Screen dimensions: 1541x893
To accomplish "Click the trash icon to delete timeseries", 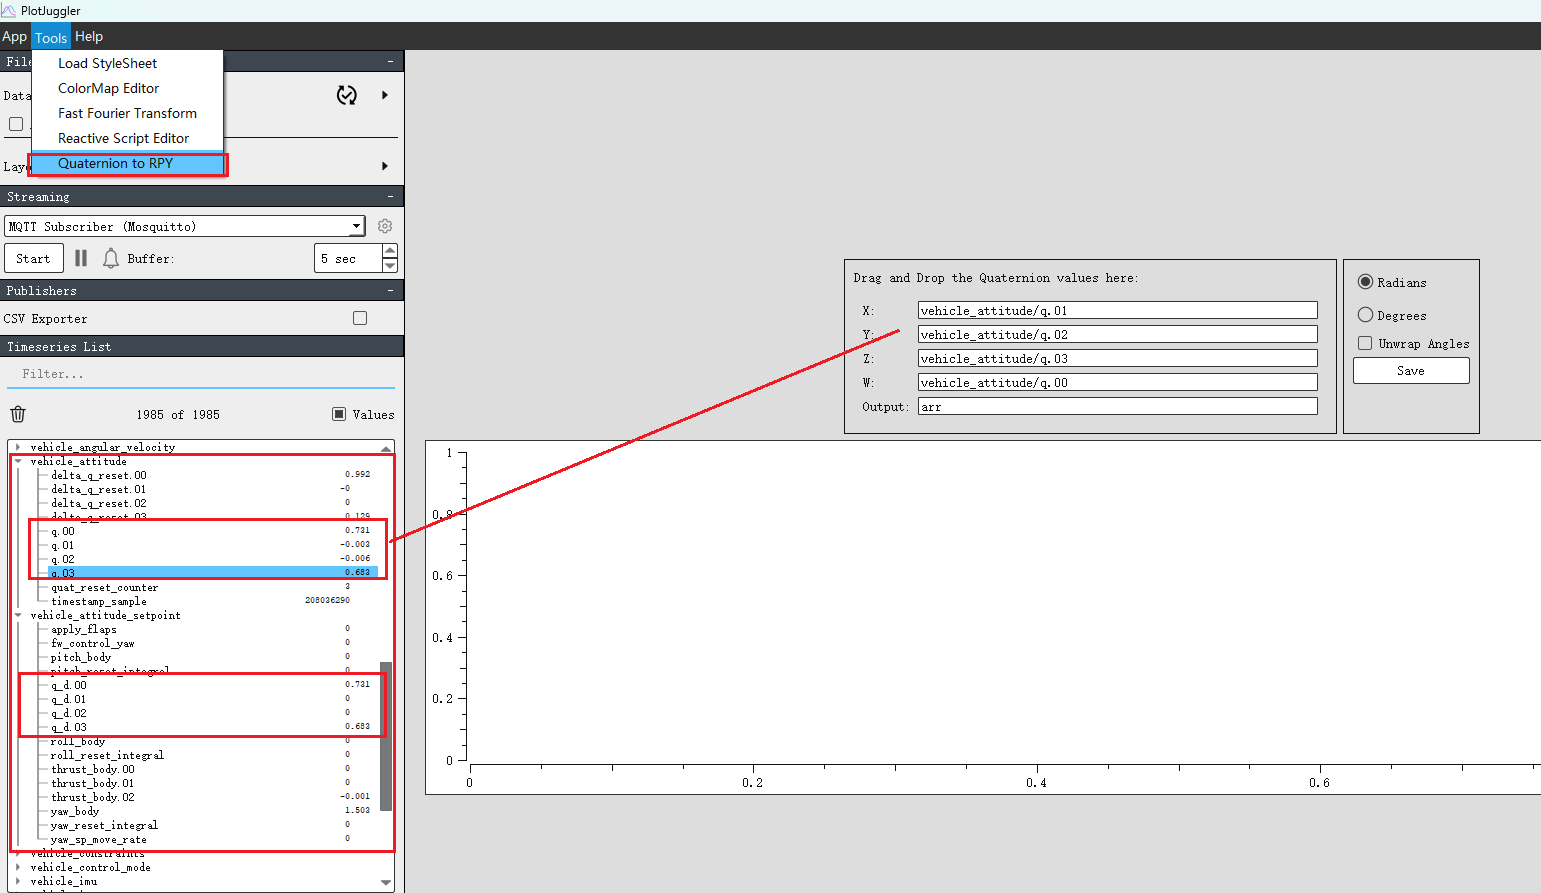I will coord(18,414).
